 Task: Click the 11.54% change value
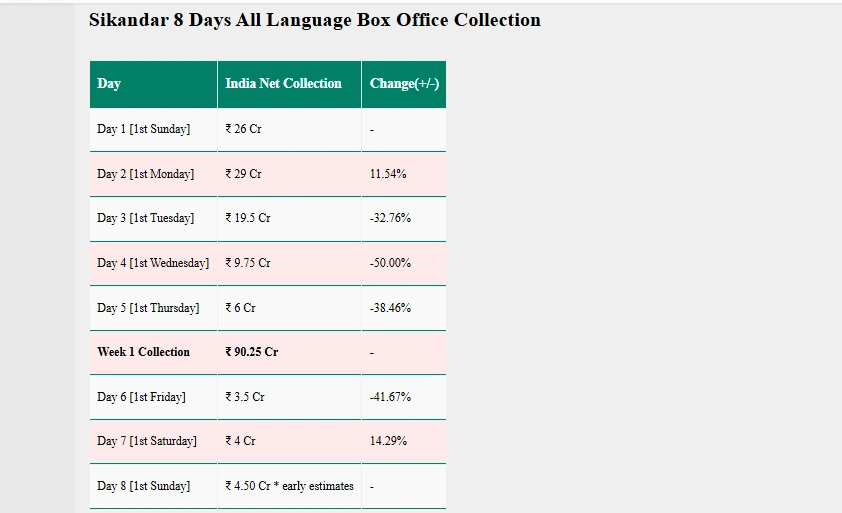tap(388, 174)
